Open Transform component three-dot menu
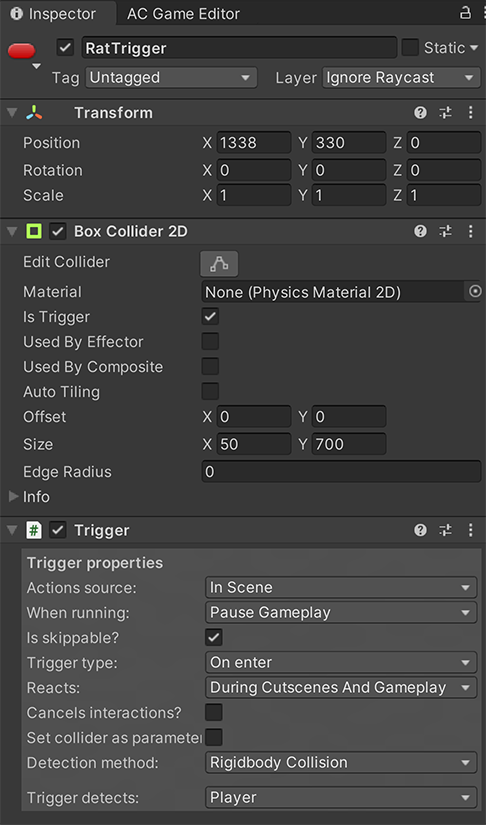486x825 pixels. 471,113
